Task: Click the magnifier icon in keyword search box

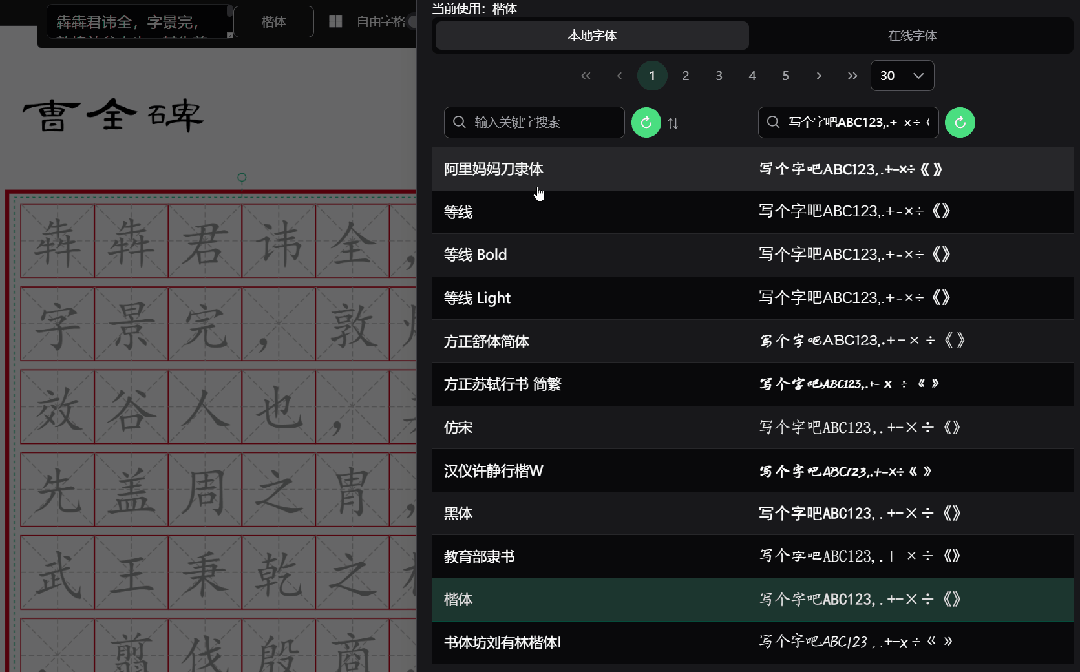Action: pyautogui.click(x=458, y=122)
